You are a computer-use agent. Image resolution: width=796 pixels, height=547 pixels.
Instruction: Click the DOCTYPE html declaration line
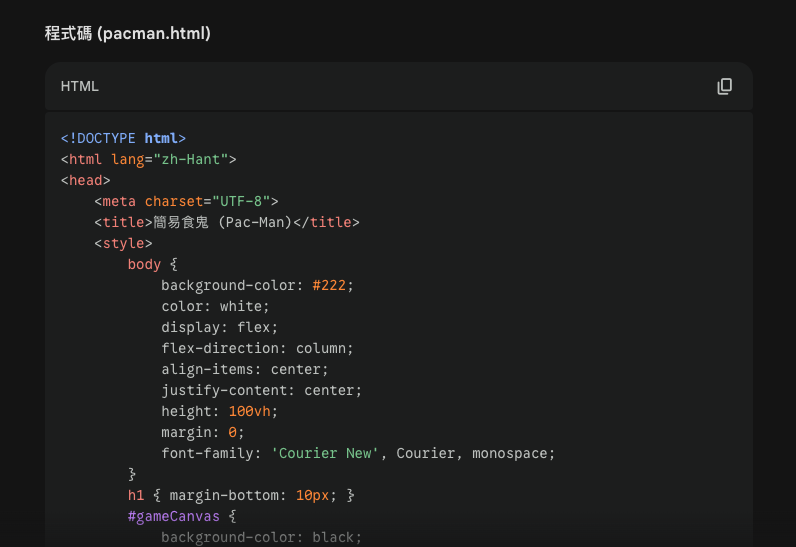123,138
